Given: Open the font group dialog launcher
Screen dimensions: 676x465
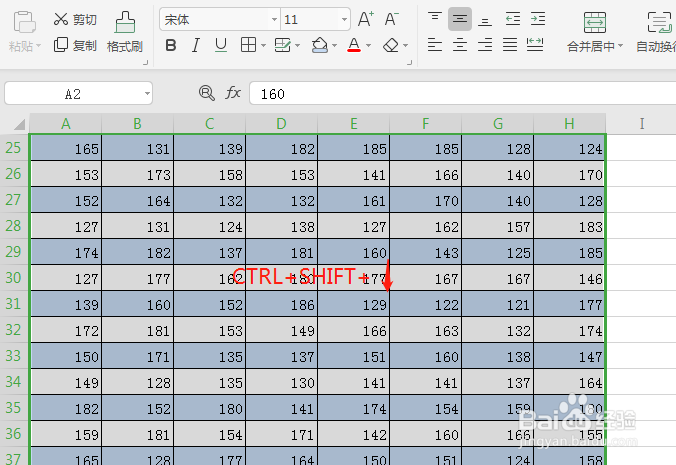Looking at the screenshot, I should coord(409,63).
